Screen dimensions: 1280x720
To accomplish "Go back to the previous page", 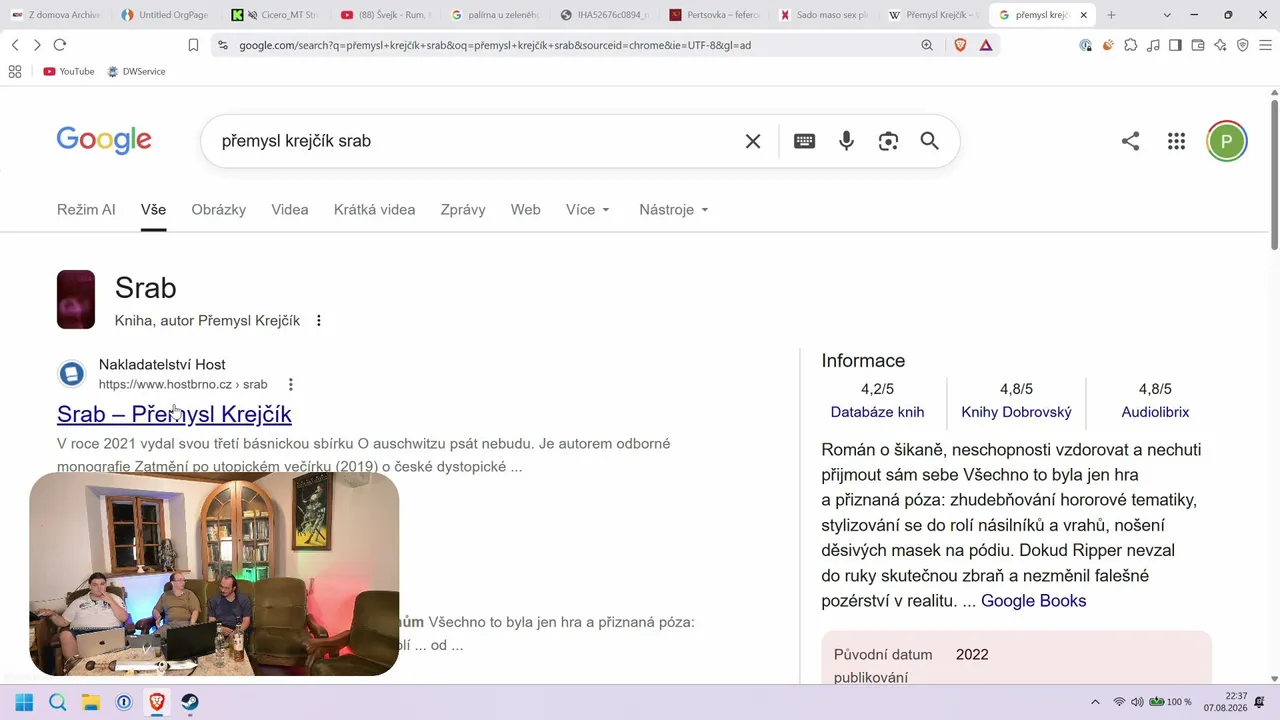I will tap(15, 45).
